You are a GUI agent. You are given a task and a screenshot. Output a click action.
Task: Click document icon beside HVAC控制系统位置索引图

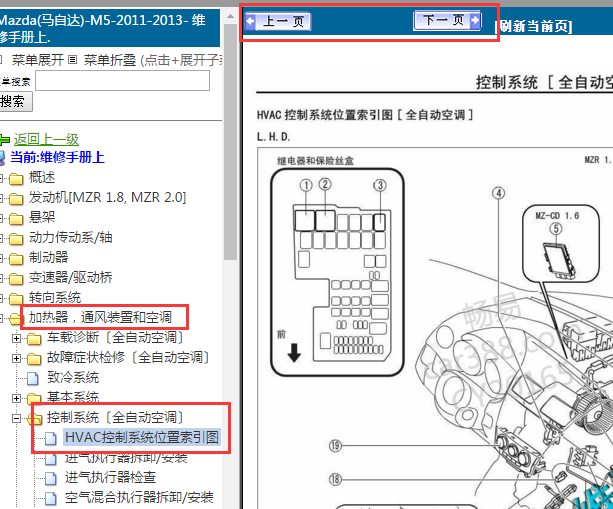tap(51, 439)
